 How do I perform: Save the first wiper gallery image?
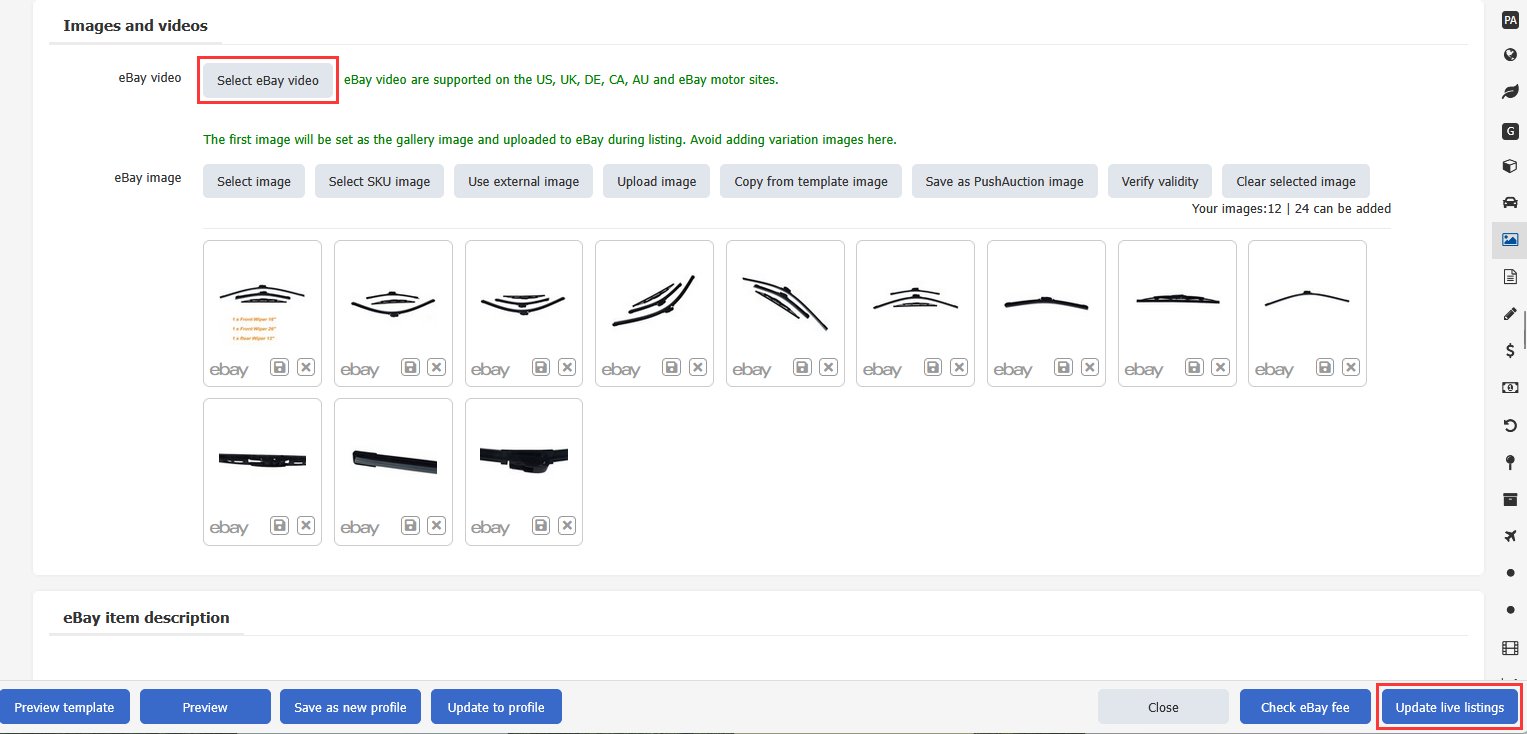(x=280, y=367)
